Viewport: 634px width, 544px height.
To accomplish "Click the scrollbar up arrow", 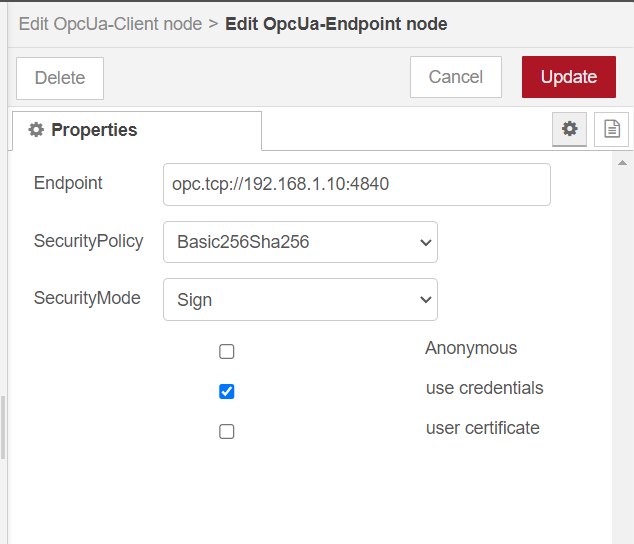I will (x=622, y=162).
